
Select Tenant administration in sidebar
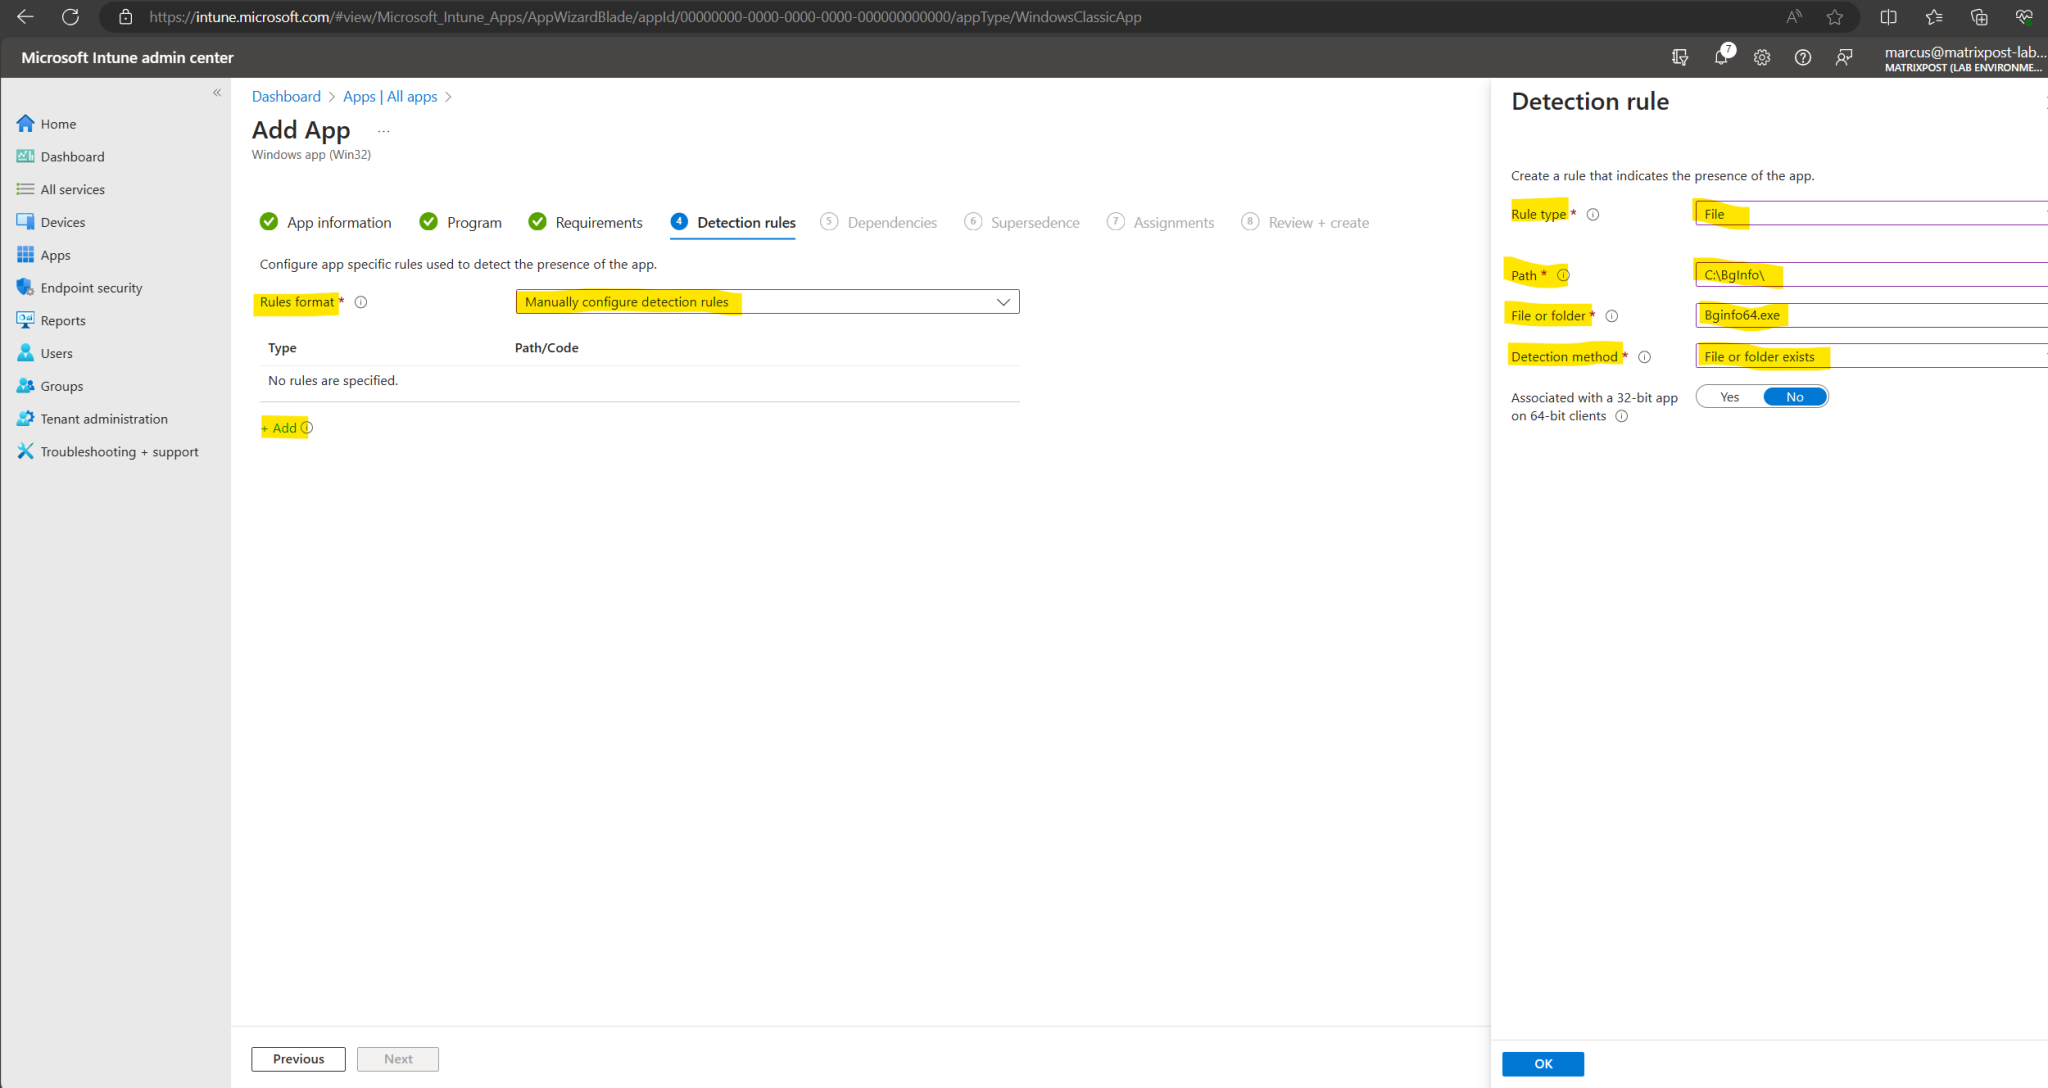103,418
